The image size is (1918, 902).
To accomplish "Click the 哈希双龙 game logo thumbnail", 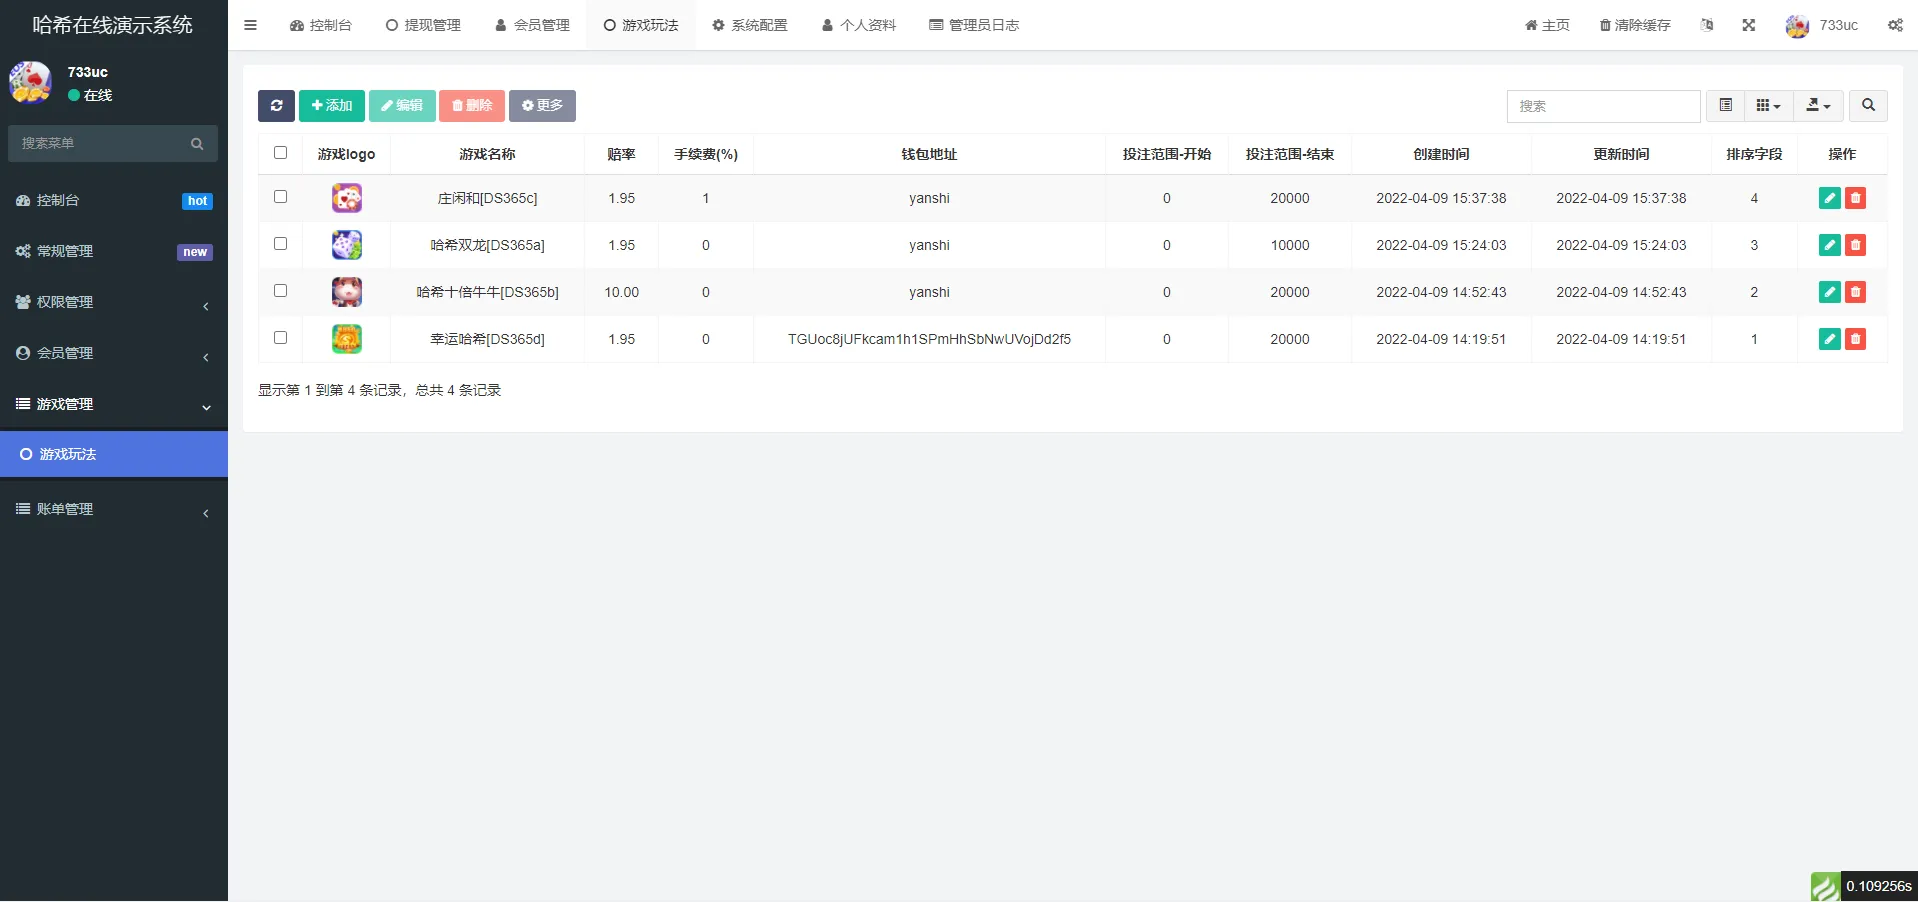I will click(347, 245).
